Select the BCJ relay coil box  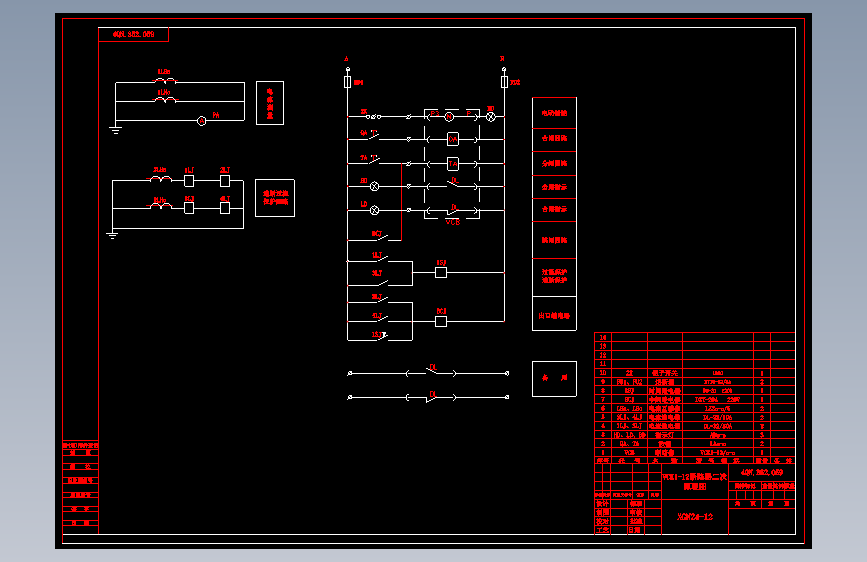point(441,321)
